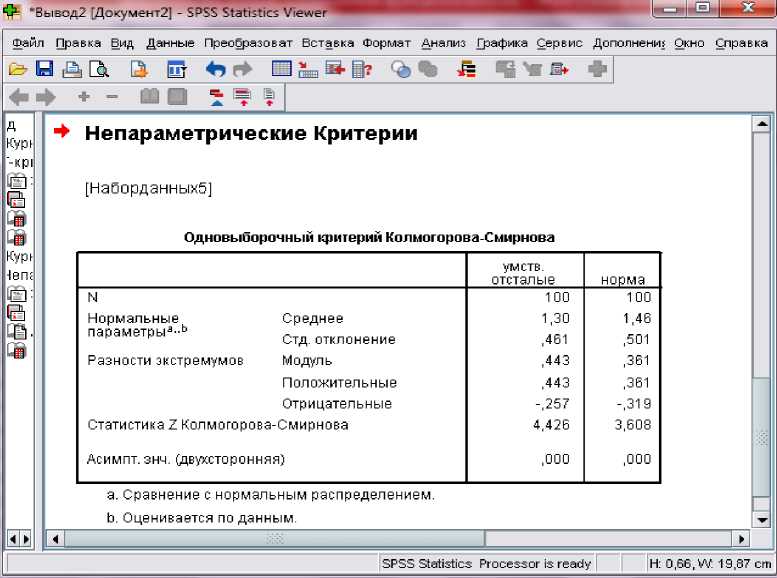Click the Select Last Output icon
Image resolution: width=777 pixels, height=578 pixels.
pos(466,69)
